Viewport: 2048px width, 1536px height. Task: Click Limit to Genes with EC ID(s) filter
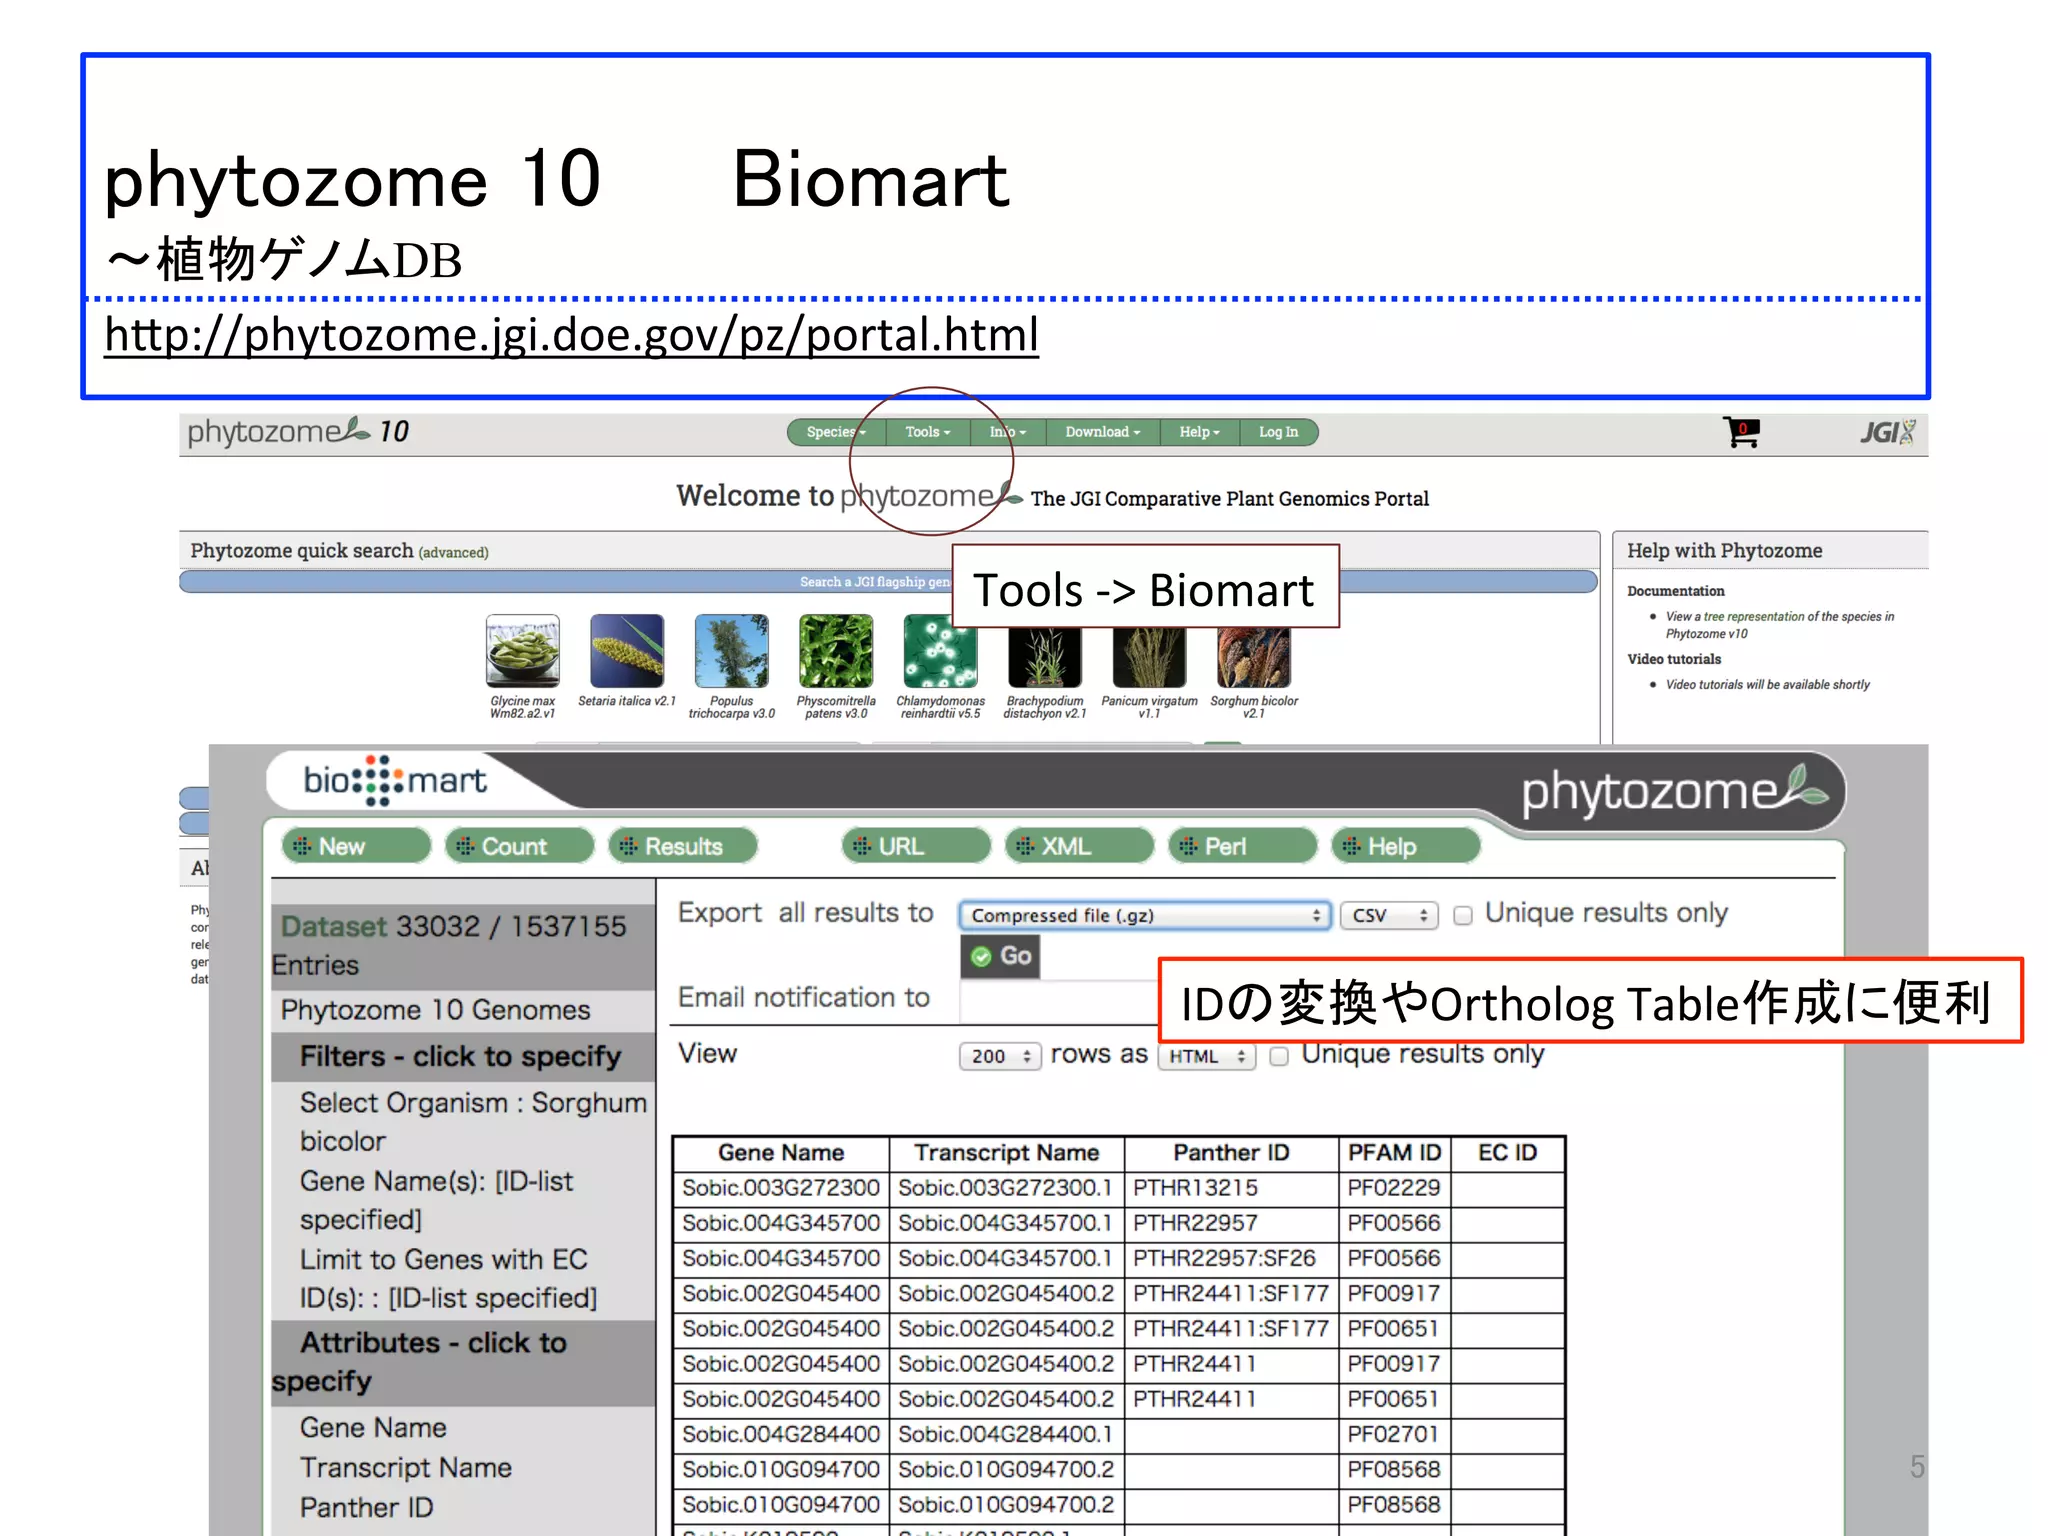pyautogui.click(x=448, y=1278)
